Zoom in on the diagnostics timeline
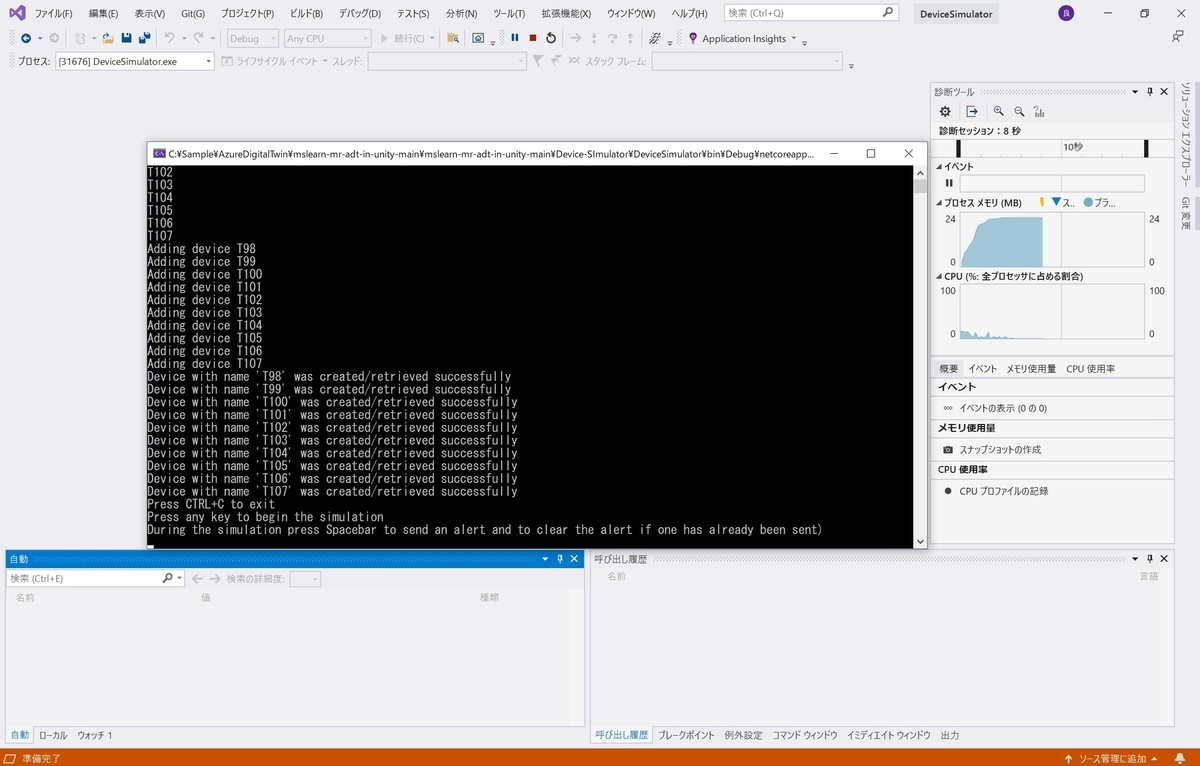 tap(998, 111)
